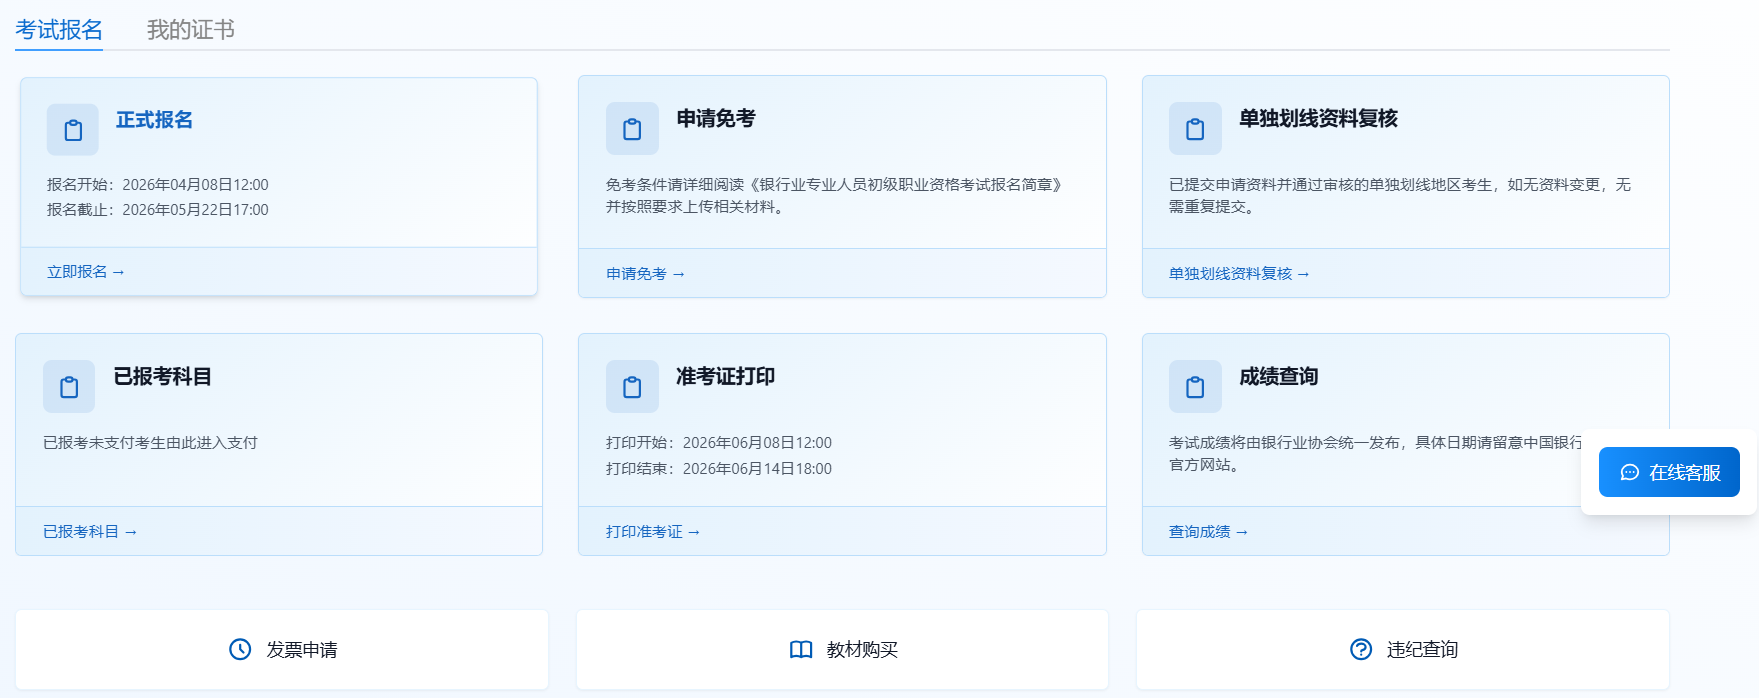Viewport: 1759px width, 698px height.
Task: Open the 查询成绩 link
Action: (x=1208, y=532)
